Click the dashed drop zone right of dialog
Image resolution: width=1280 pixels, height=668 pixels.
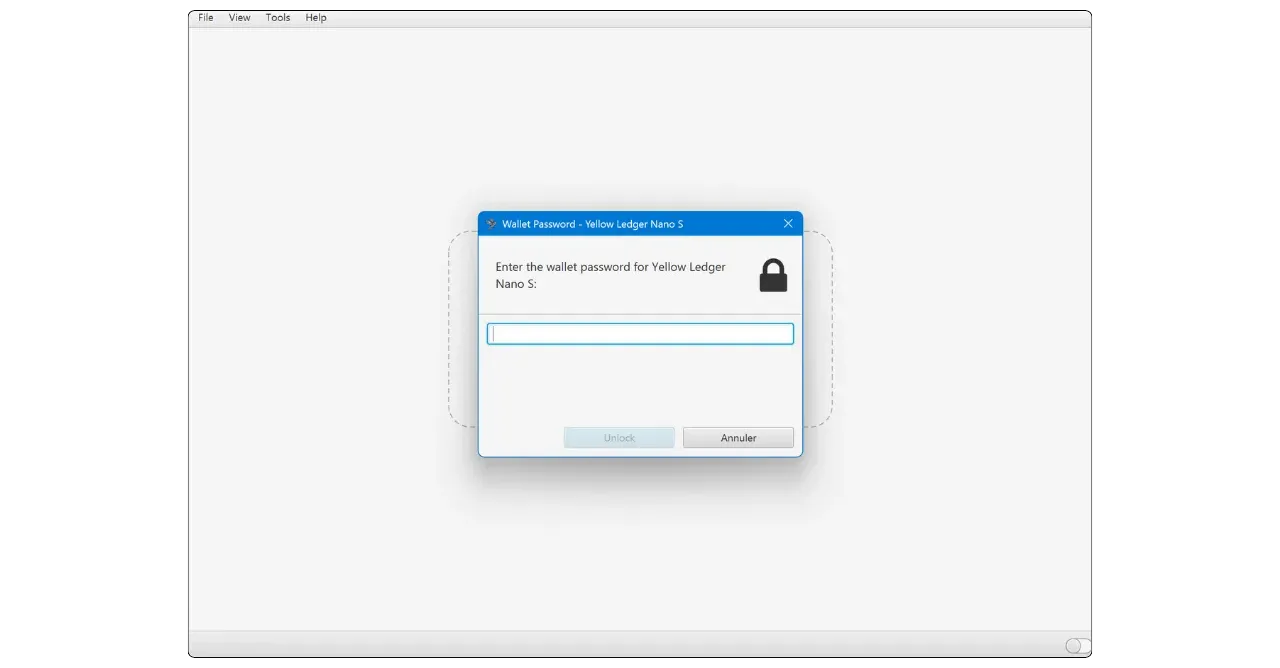817,330
